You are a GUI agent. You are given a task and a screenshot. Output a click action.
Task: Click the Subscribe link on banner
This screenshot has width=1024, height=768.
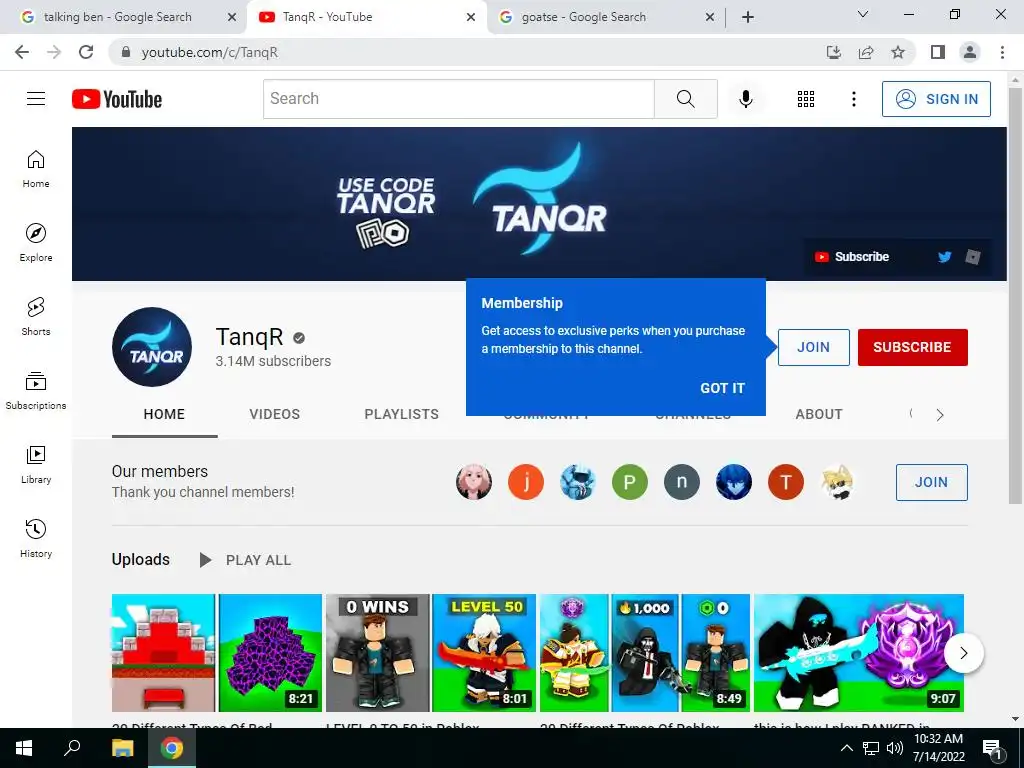852,257
